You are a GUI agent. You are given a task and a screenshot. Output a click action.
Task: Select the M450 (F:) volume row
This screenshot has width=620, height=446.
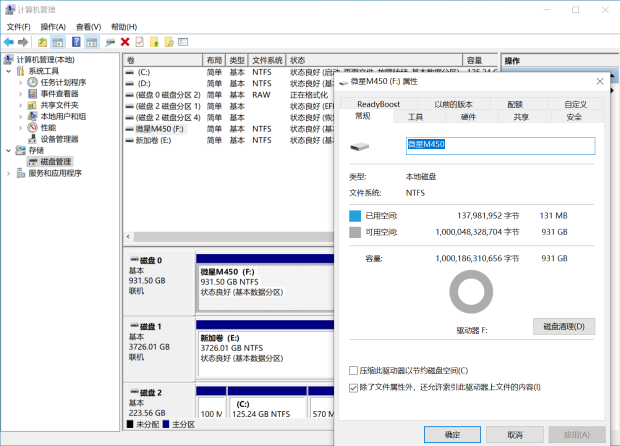tap(229, 129)
